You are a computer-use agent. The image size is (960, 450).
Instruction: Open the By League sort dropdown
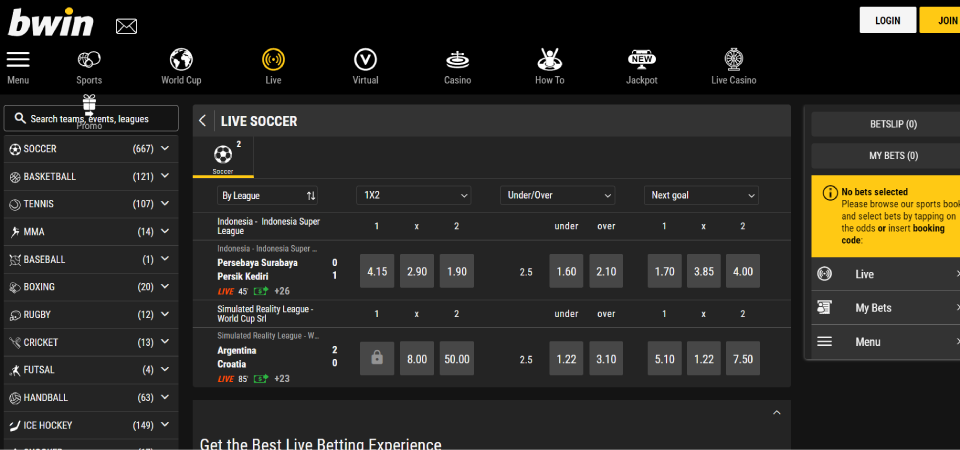(268, 195)
